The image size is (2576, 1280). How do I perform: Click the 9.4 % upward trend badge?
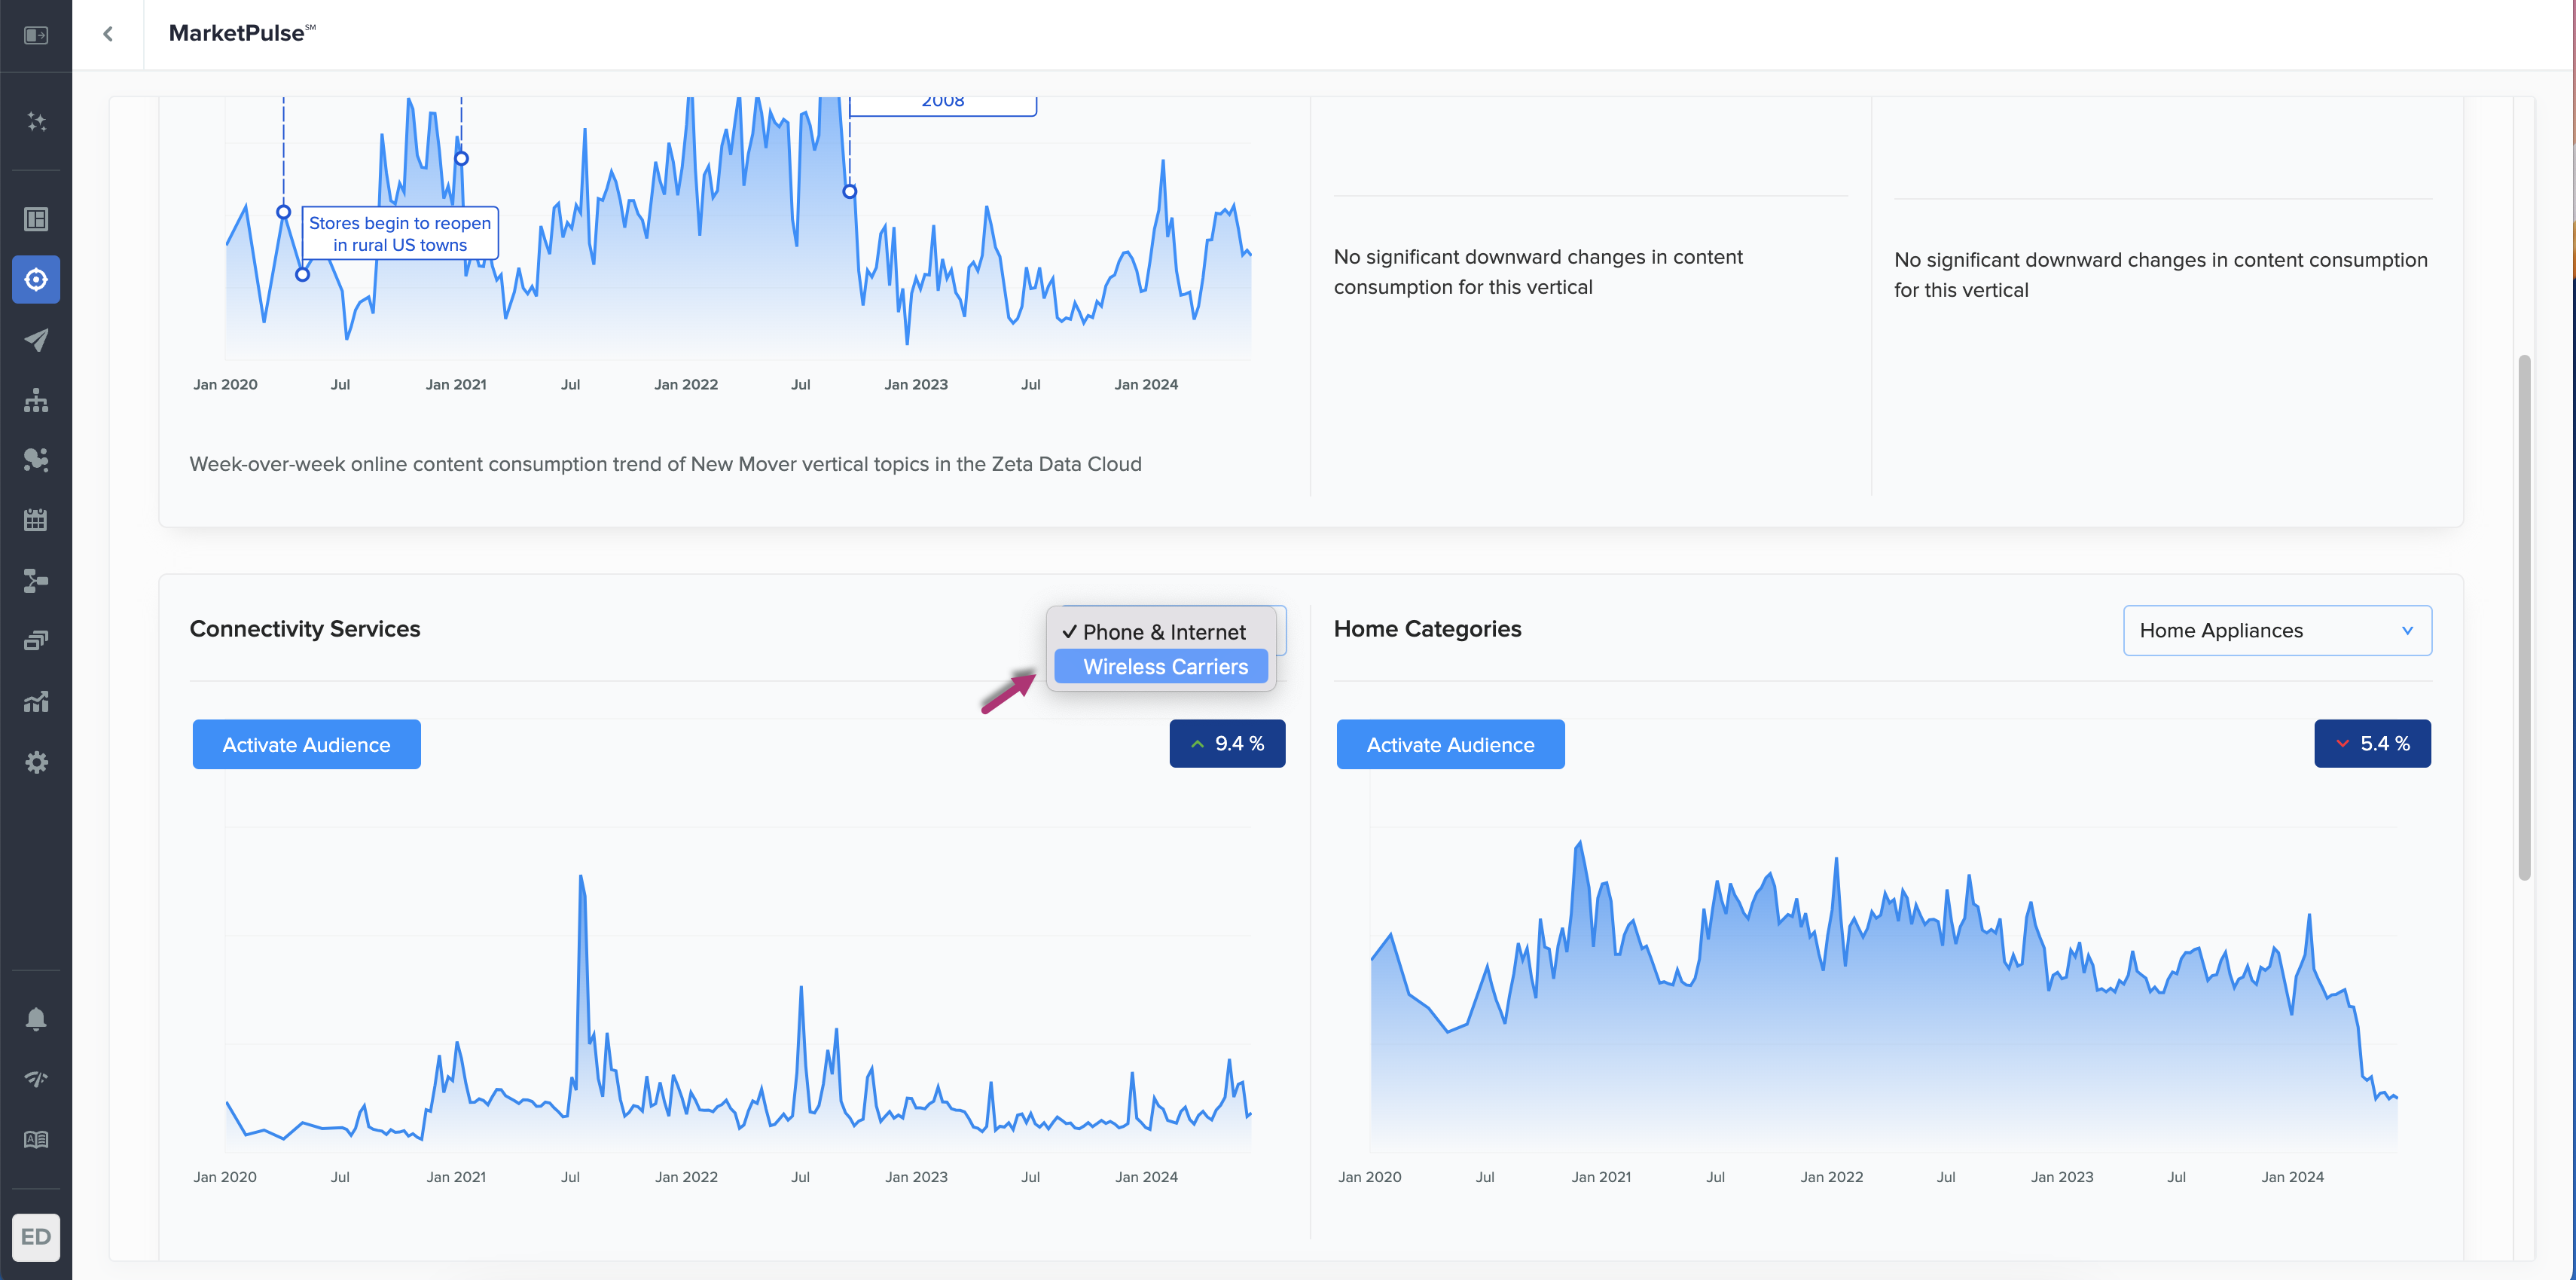click(1227, 744)
